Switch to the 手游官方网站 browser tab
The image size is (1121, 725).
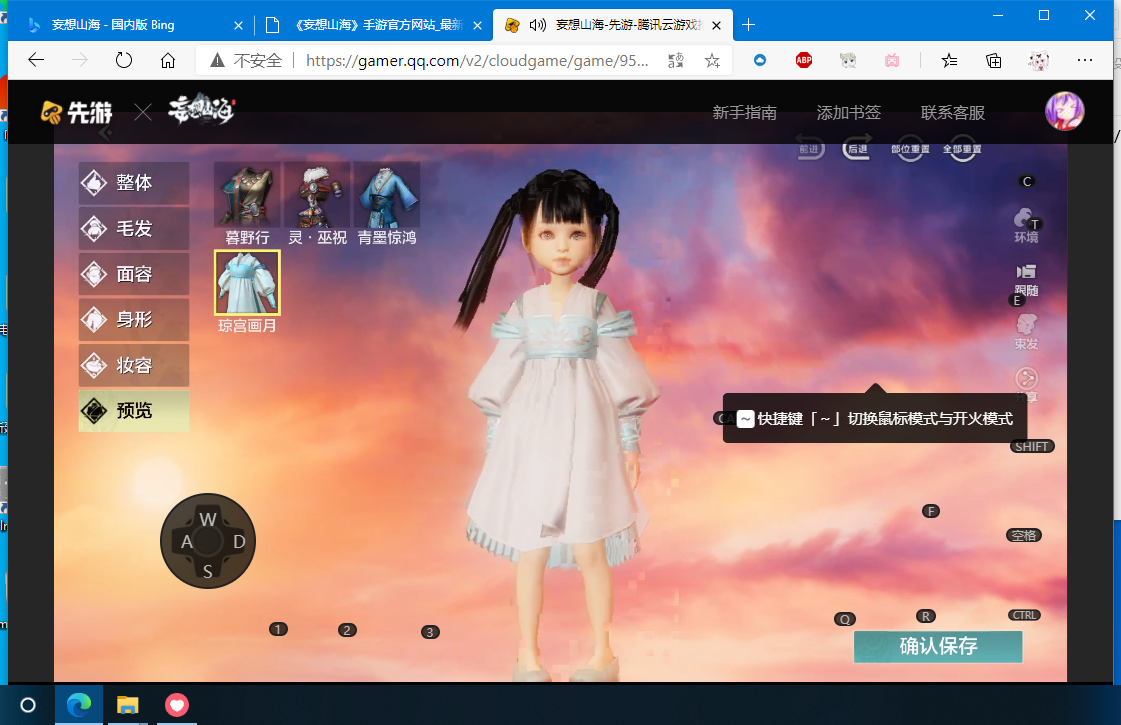tap(373, 25)
